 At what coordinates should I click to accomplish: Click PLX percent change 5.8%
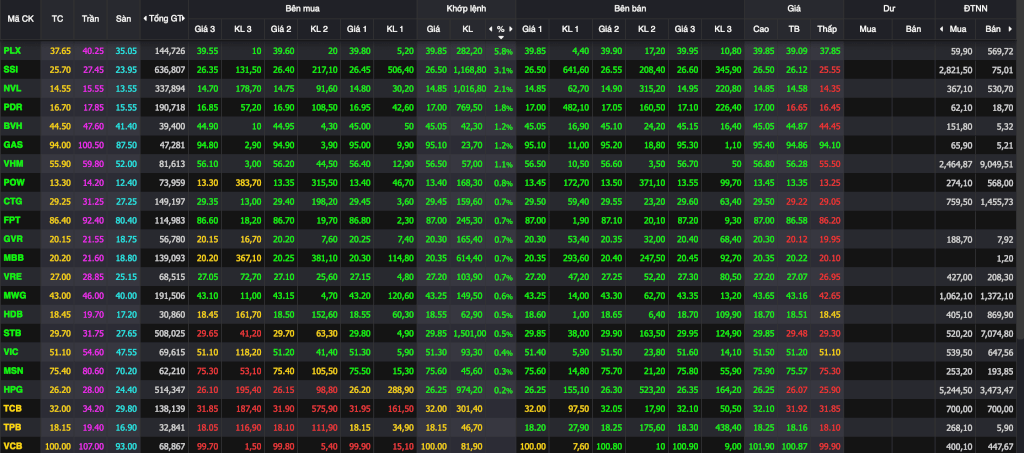[504, 51]
